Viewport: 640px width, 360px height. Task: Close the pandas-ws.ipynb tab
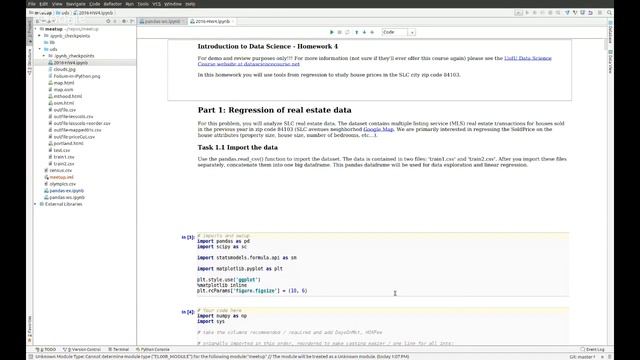[184, 21]
